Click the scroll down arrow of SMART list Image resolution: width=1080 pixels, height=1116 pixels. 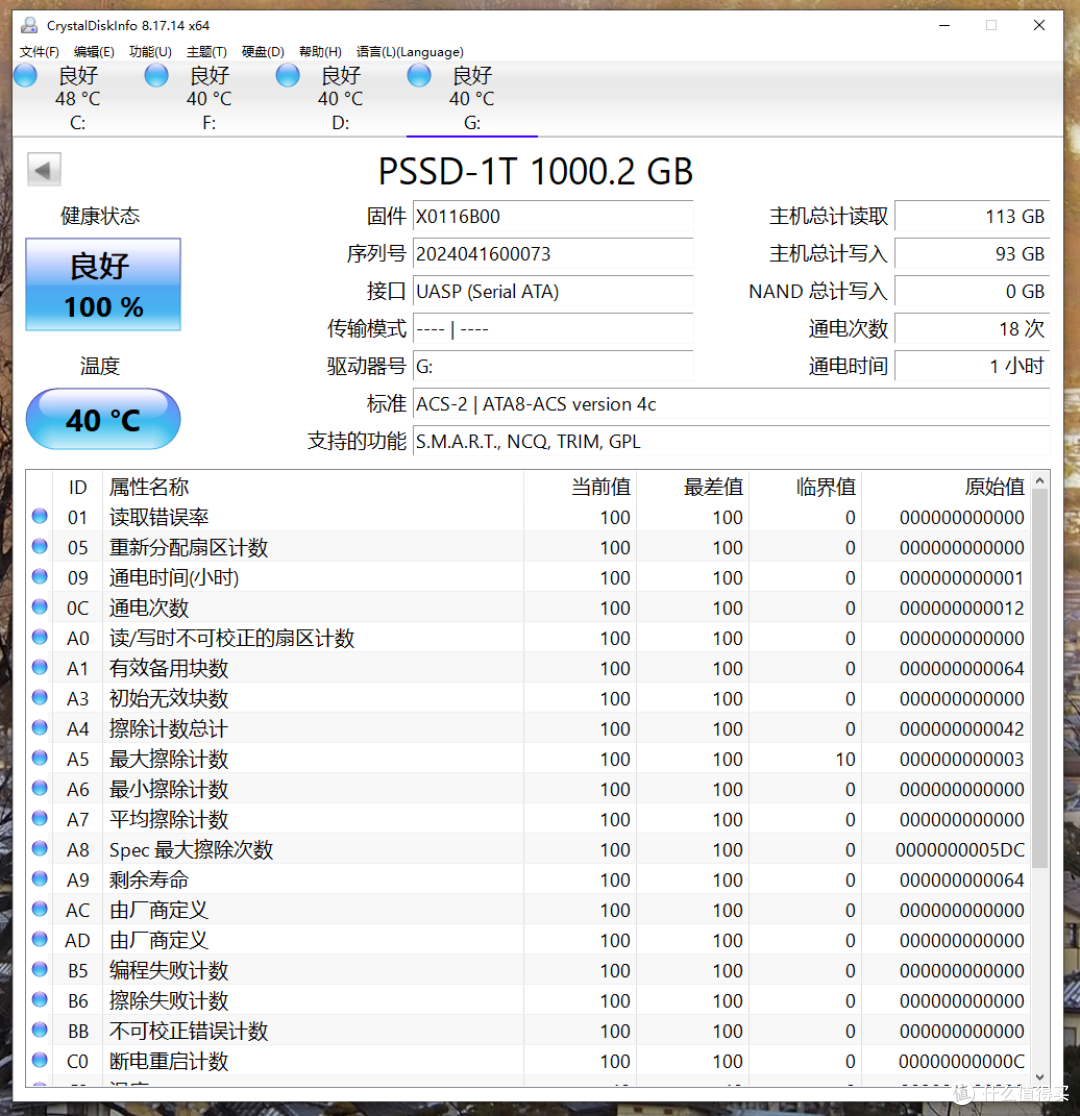[x=1040, y=1077]
